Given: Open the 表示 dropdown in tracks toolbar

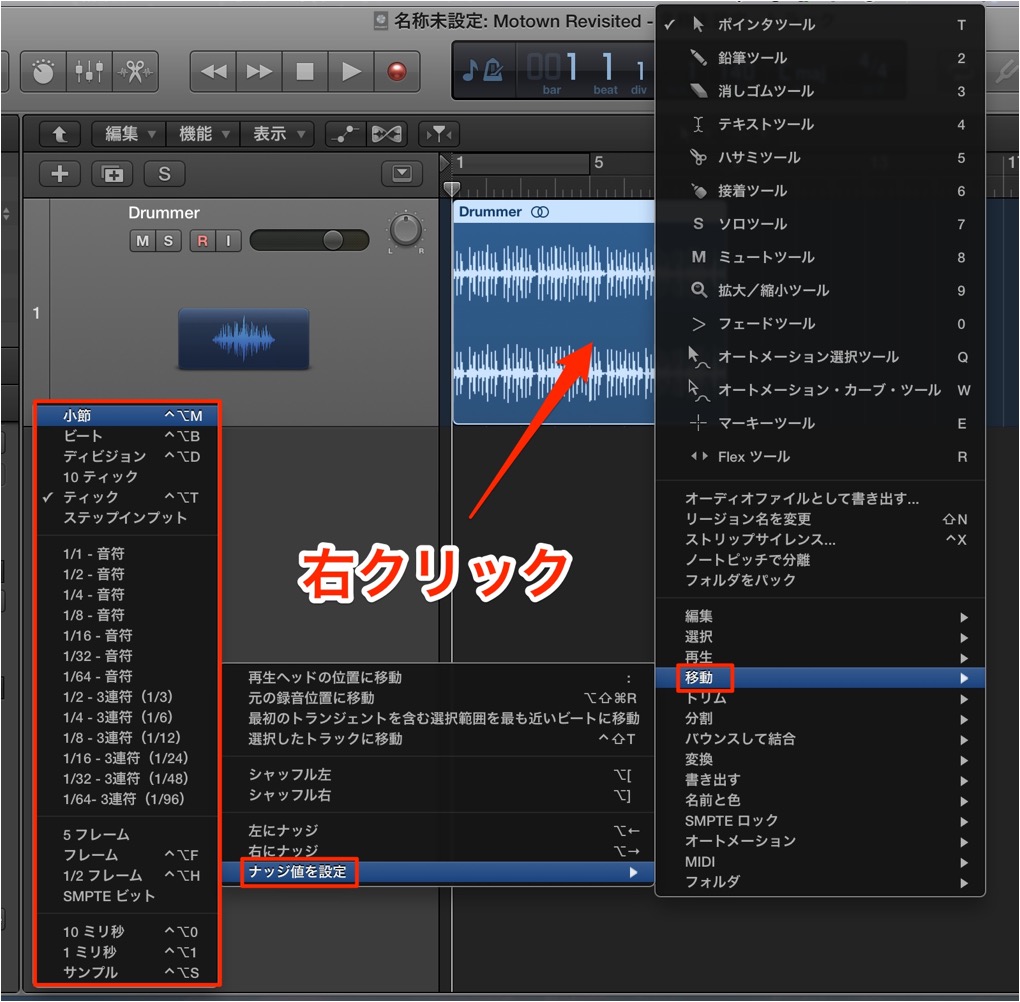Looking at the screenshot, I should coord(277,135).
